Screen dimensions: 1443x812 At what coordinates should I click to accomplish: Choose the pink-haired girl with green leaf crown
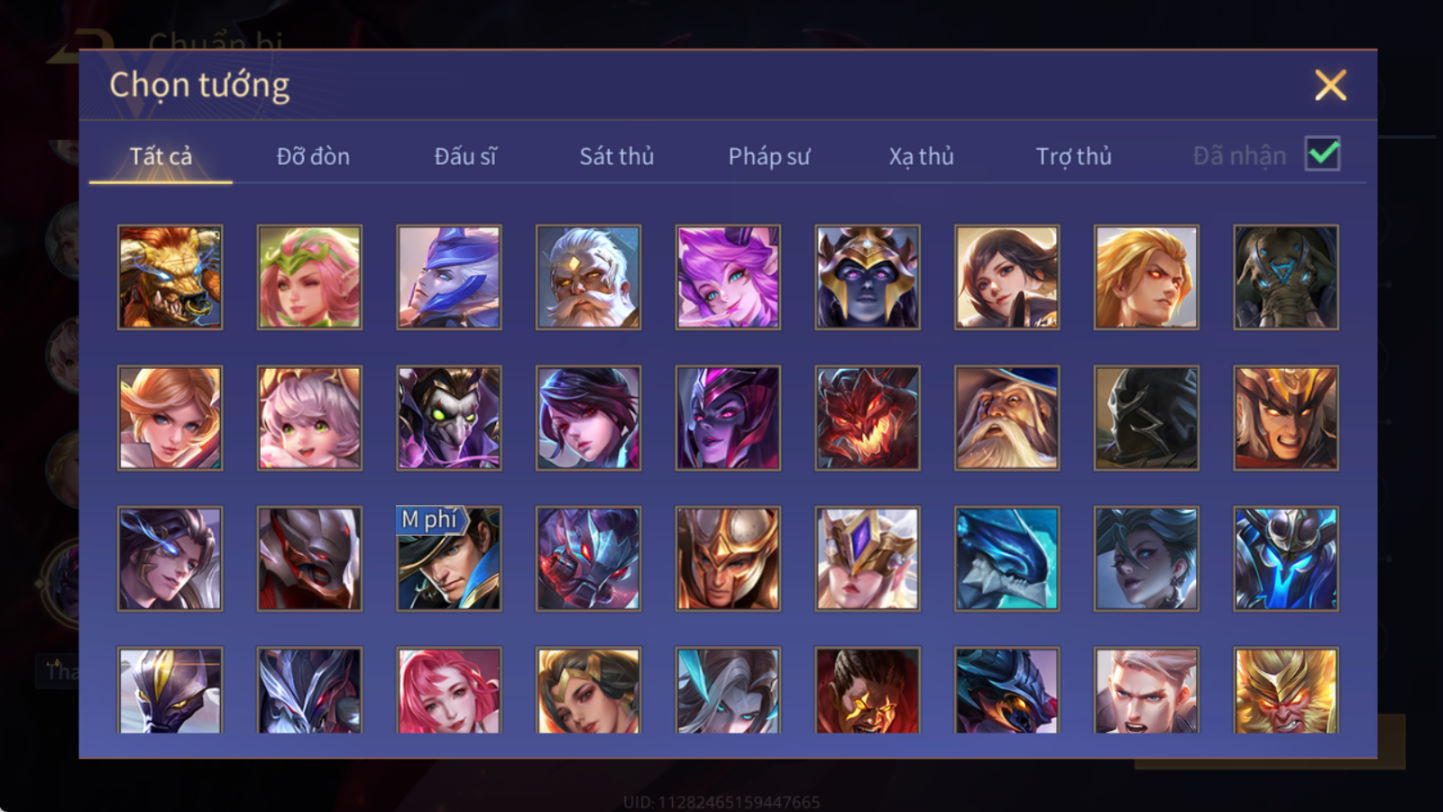tap(309, 277)
